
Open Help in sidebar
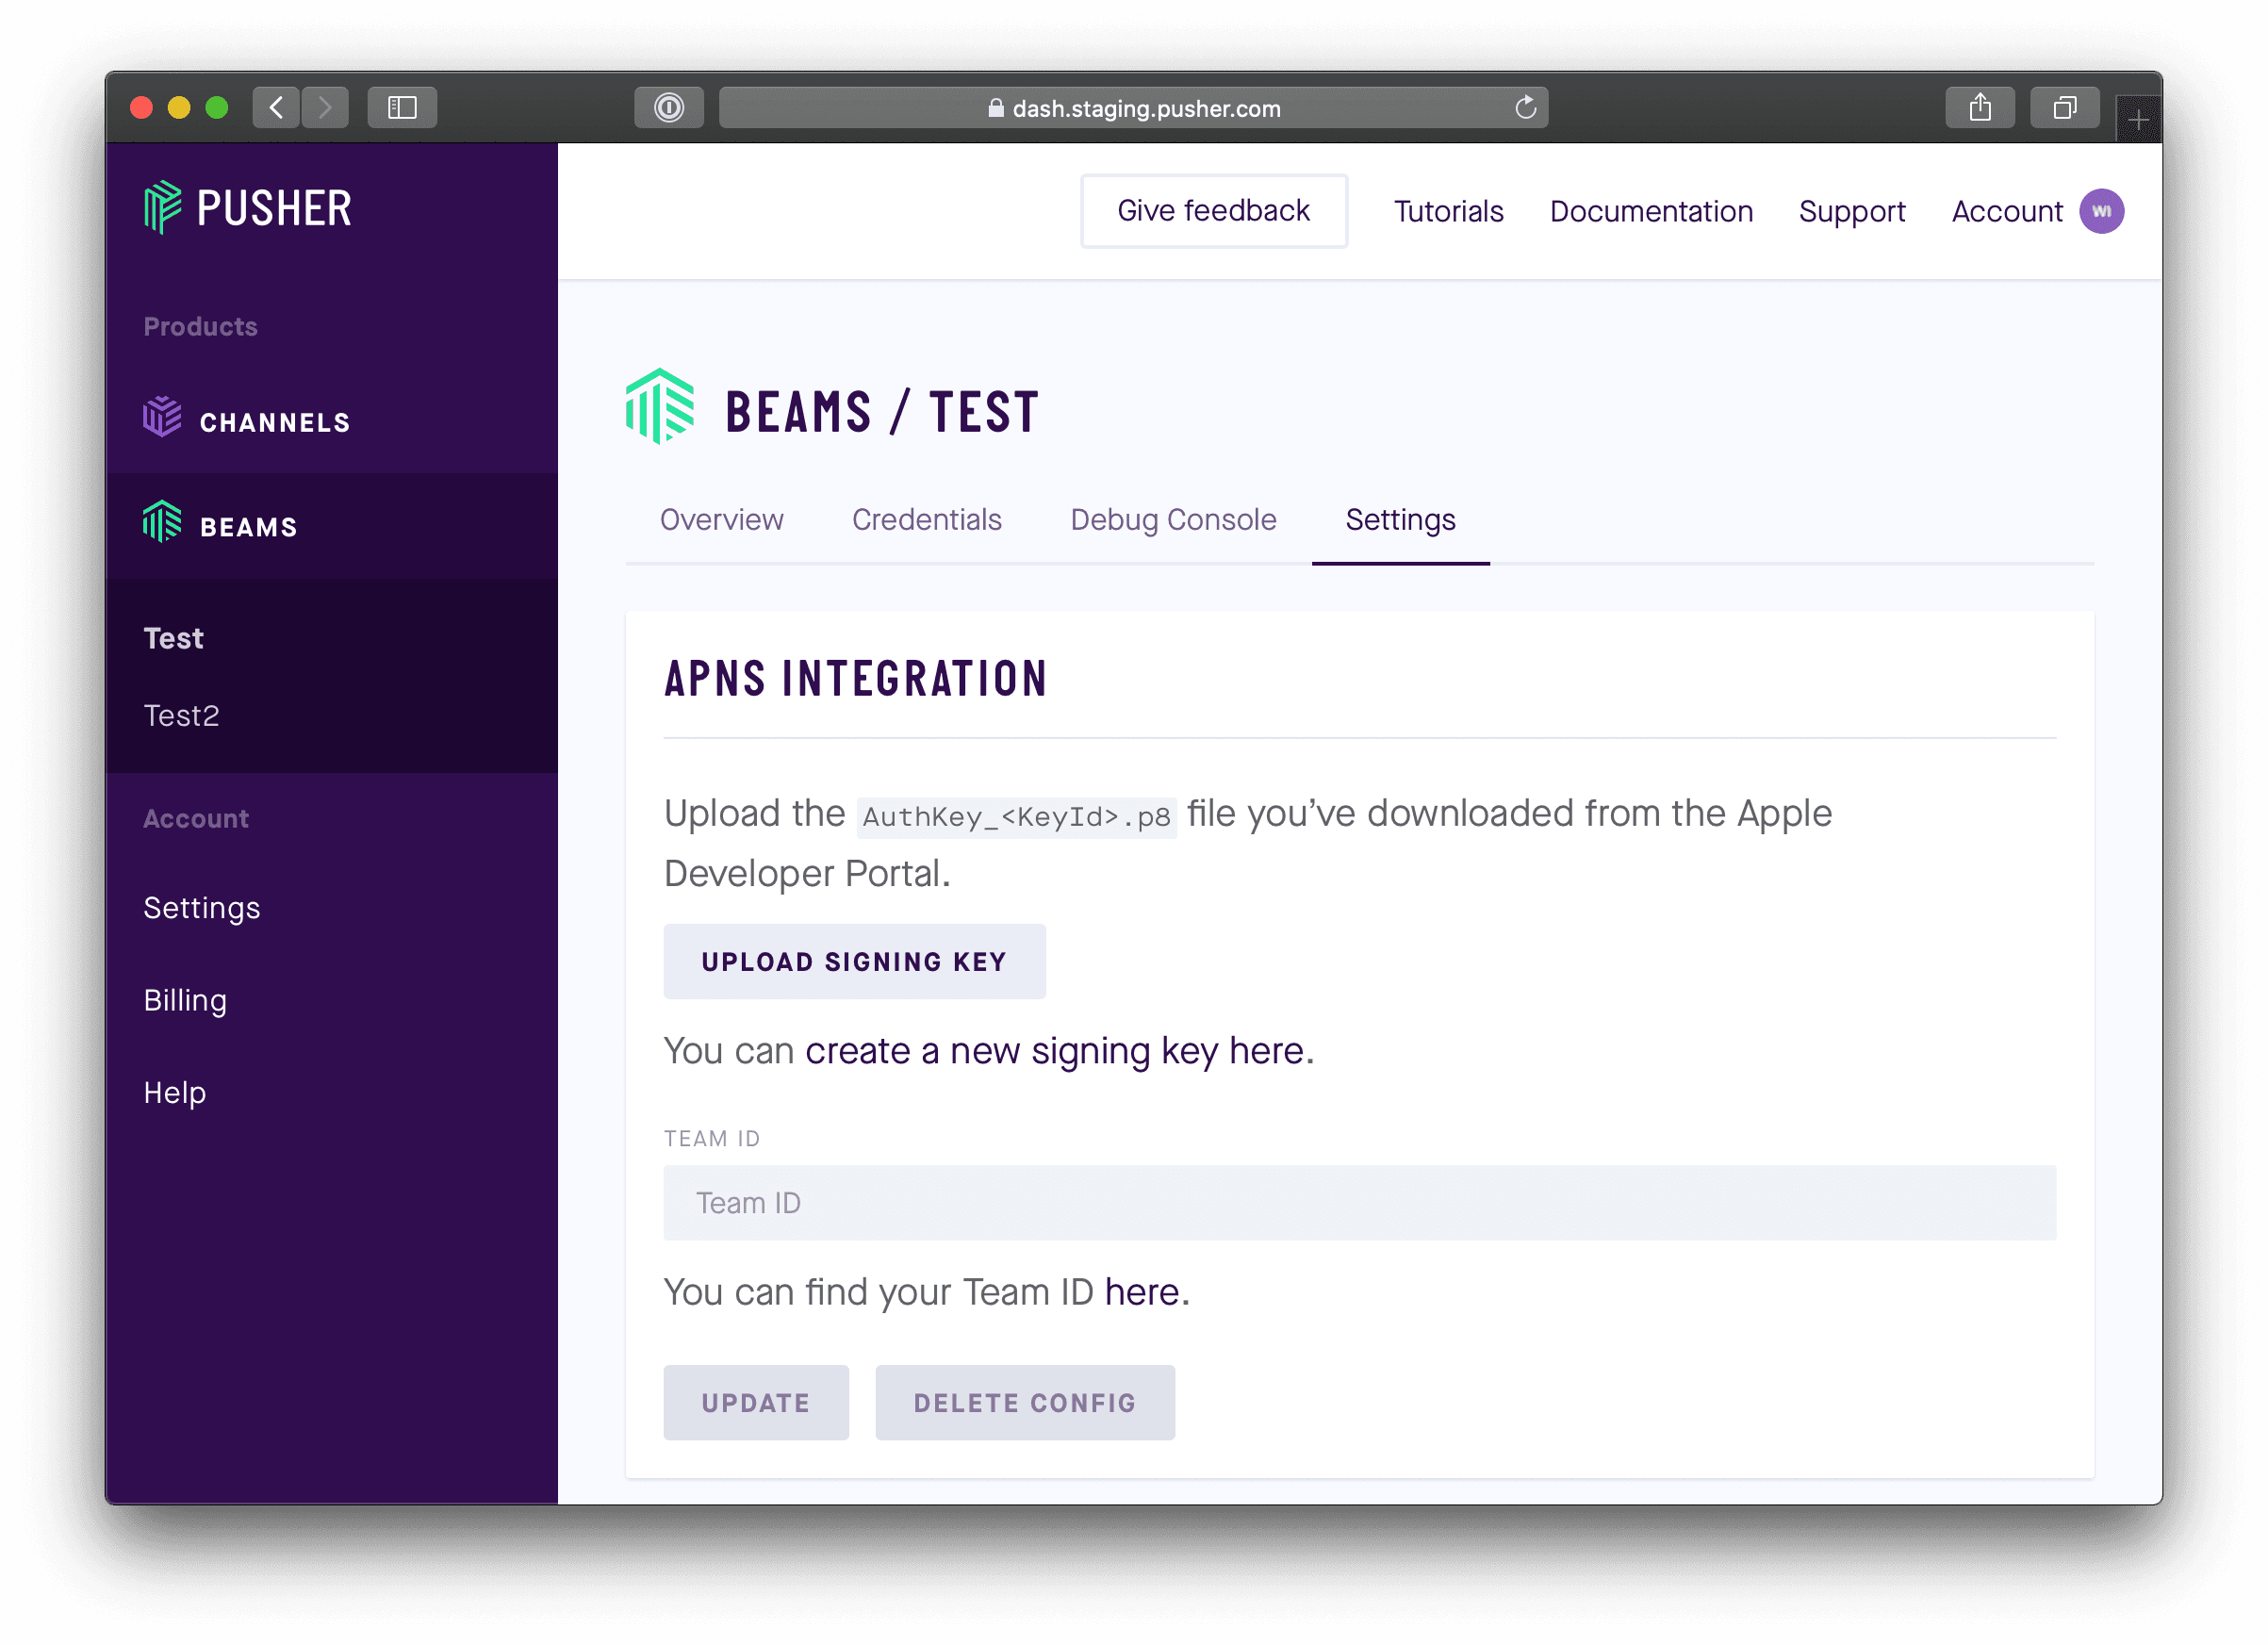(174, 1092)
